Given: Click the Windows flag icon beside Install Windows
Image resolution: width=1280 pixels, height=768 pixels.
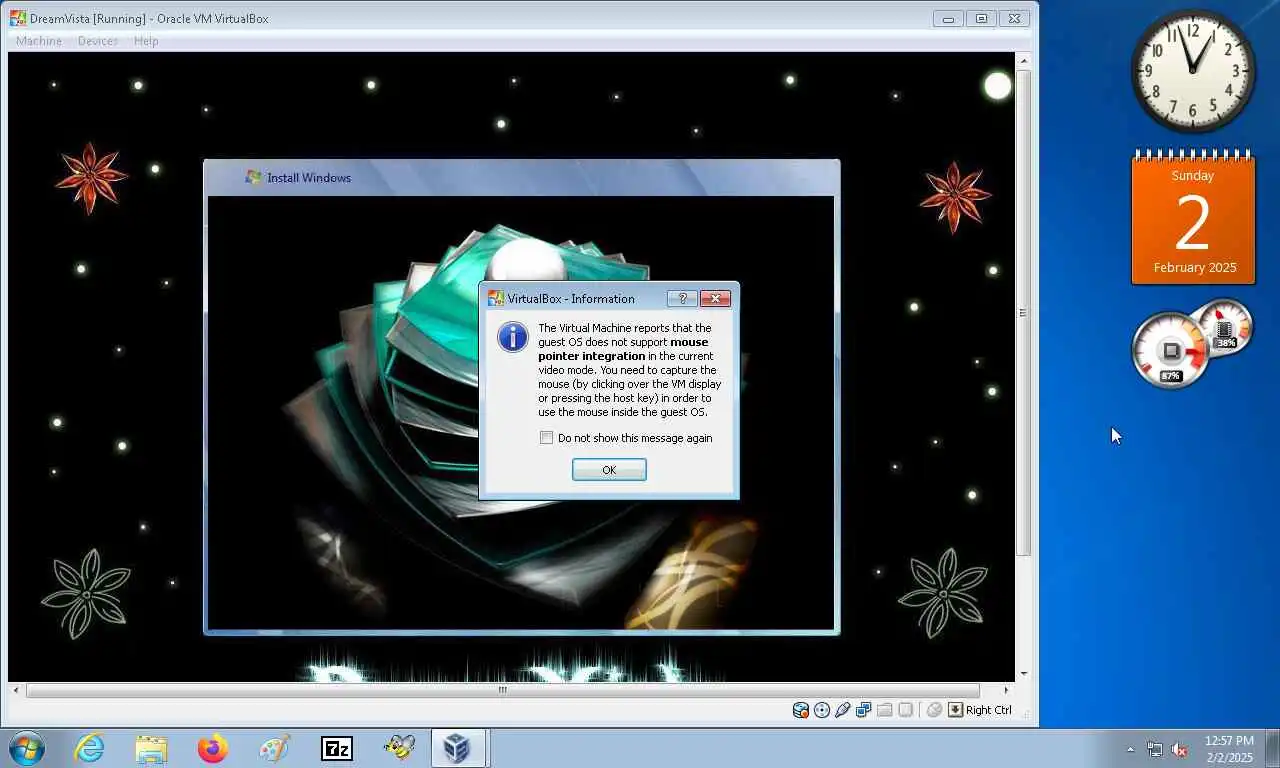Looking at the screenshot, I should (x=254, y=177).
